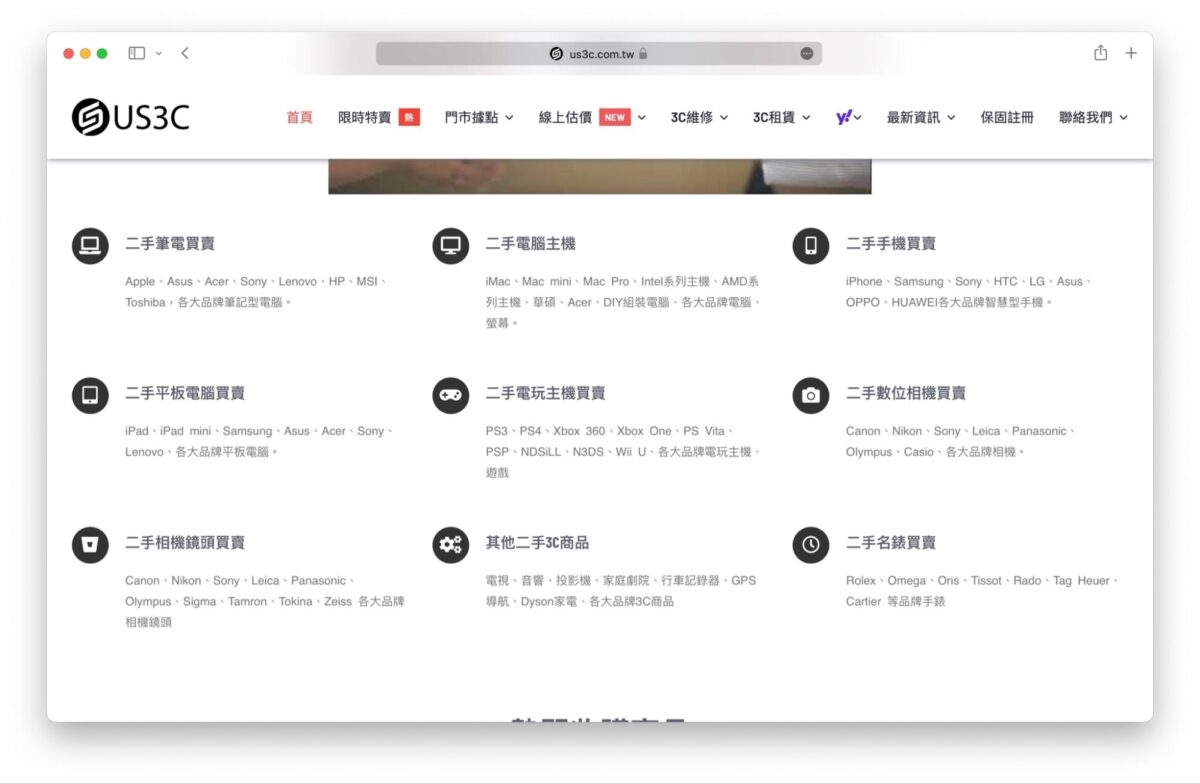Click the clock icon beside 二手名錶買賣

pyautogui.click(x=811, y=545)
